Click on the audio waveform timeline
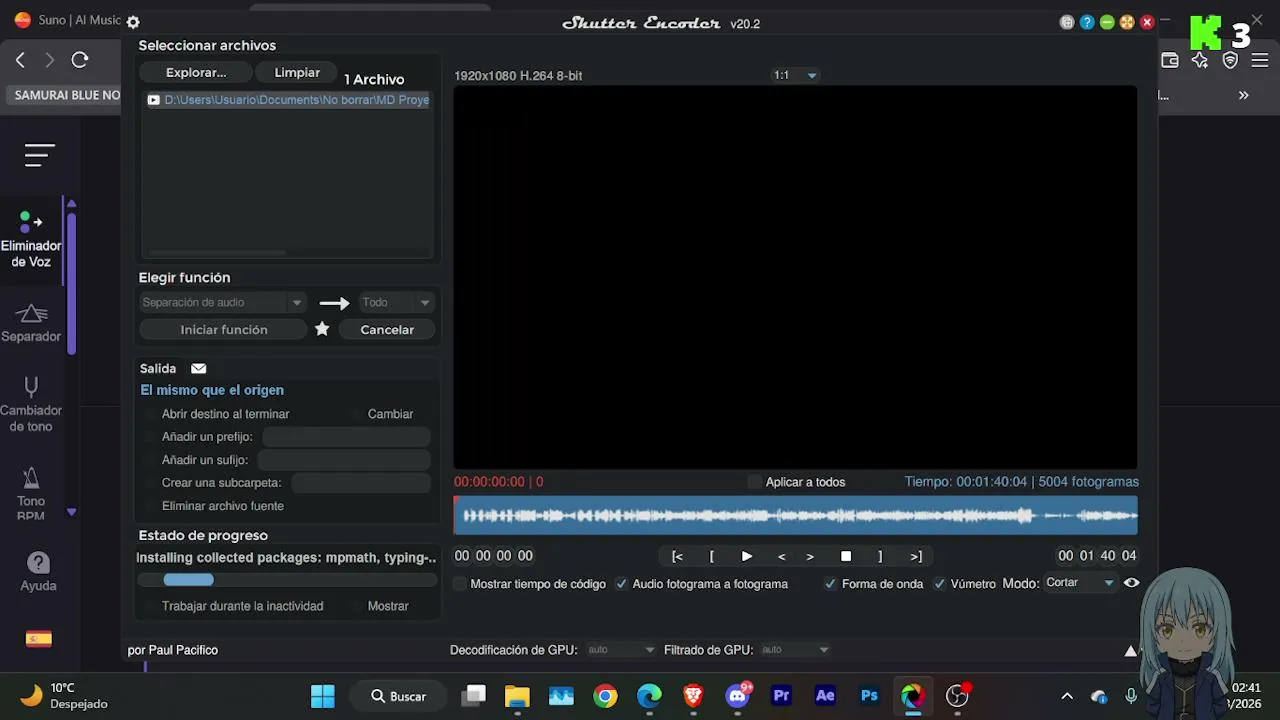Image resolution: width=1280 pixels, height=720 pixels. (x=796, y=516)
